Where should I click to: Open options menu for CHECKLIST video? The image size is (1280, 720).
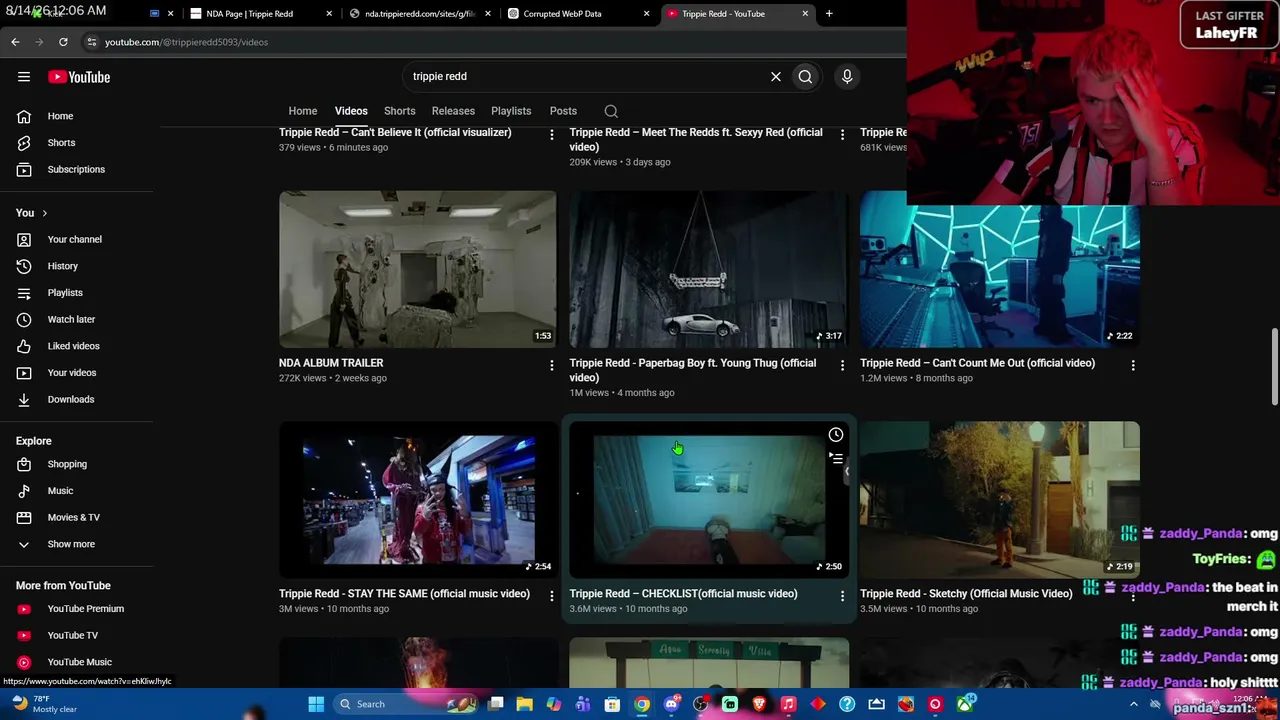pos(842,596)
